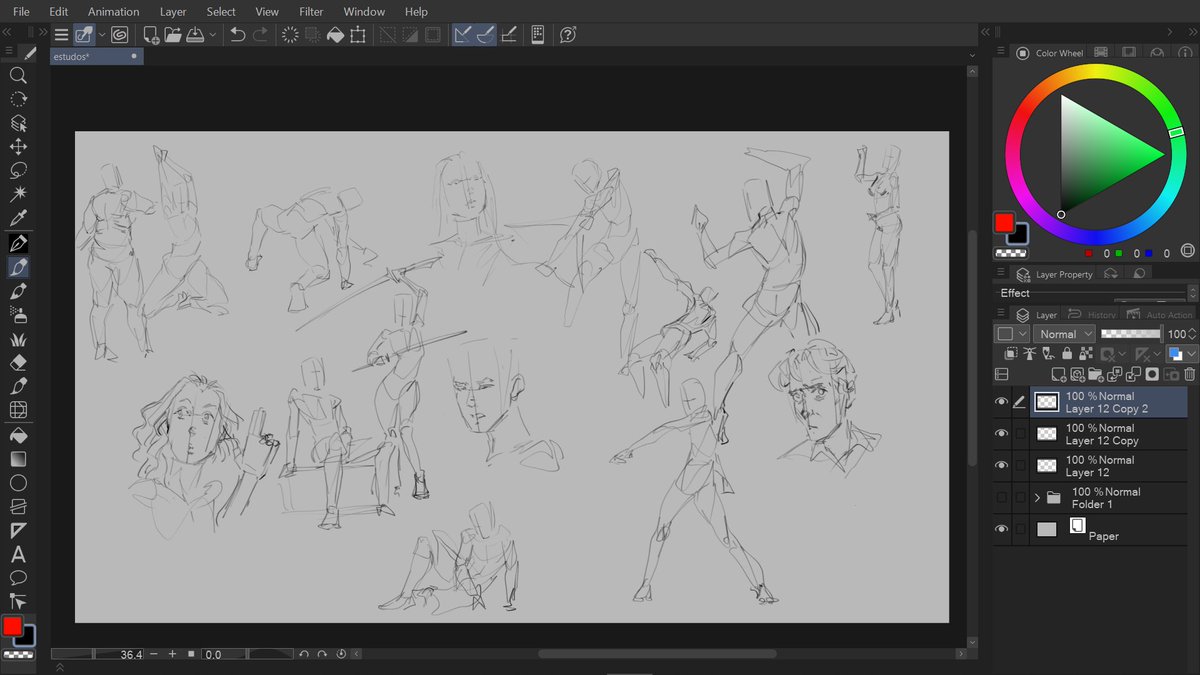Select the Operation object selection tool
This screenshot has height=675, width=1200.
18,123
